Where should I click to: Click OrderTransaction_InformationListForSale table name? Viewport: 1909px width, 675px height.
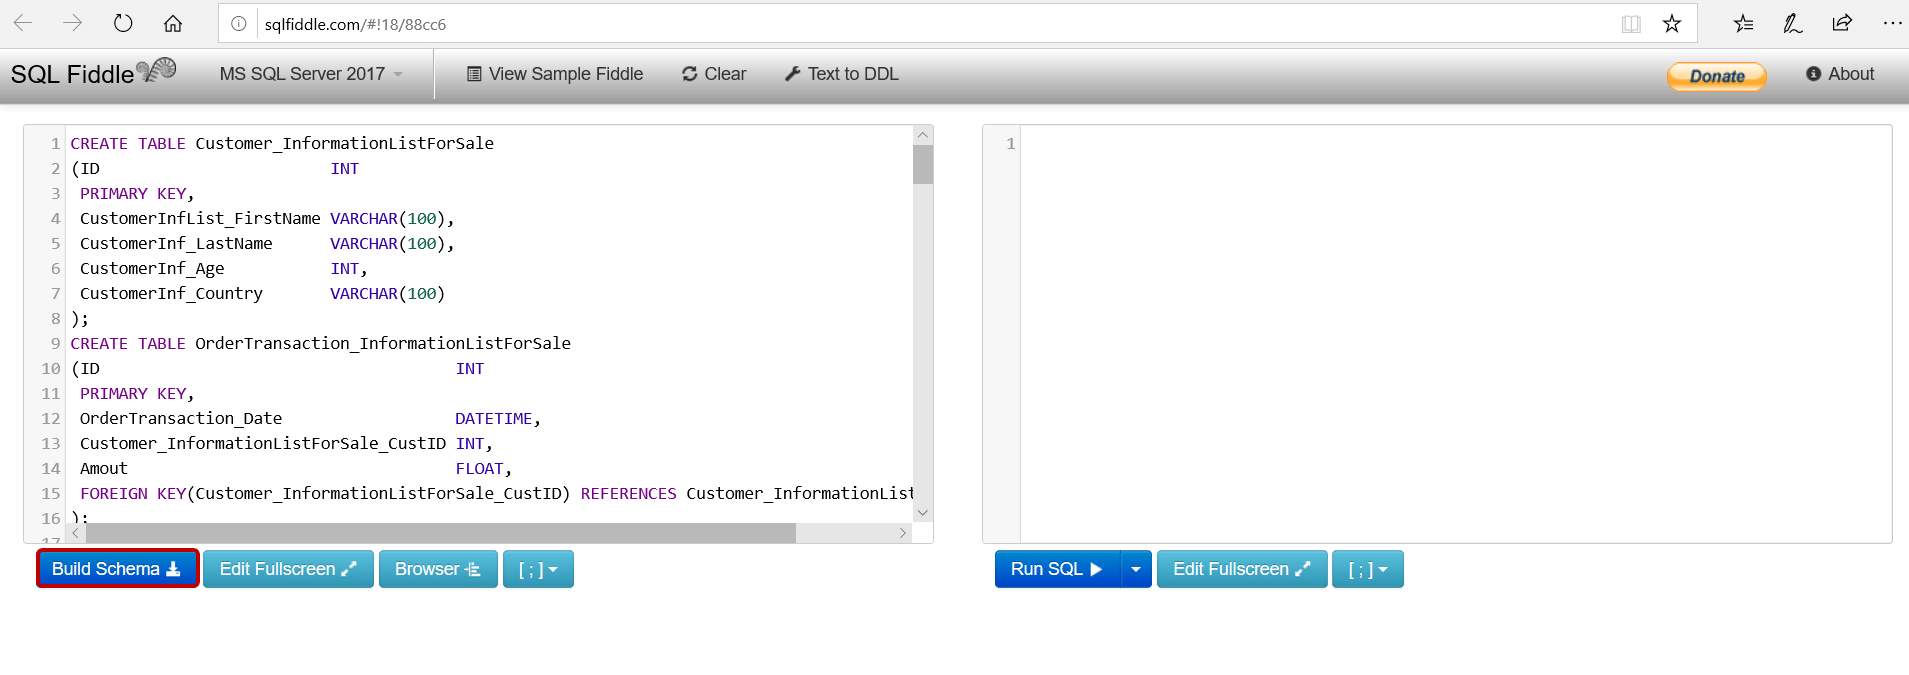pyautogui.click(x=383, y=343)
